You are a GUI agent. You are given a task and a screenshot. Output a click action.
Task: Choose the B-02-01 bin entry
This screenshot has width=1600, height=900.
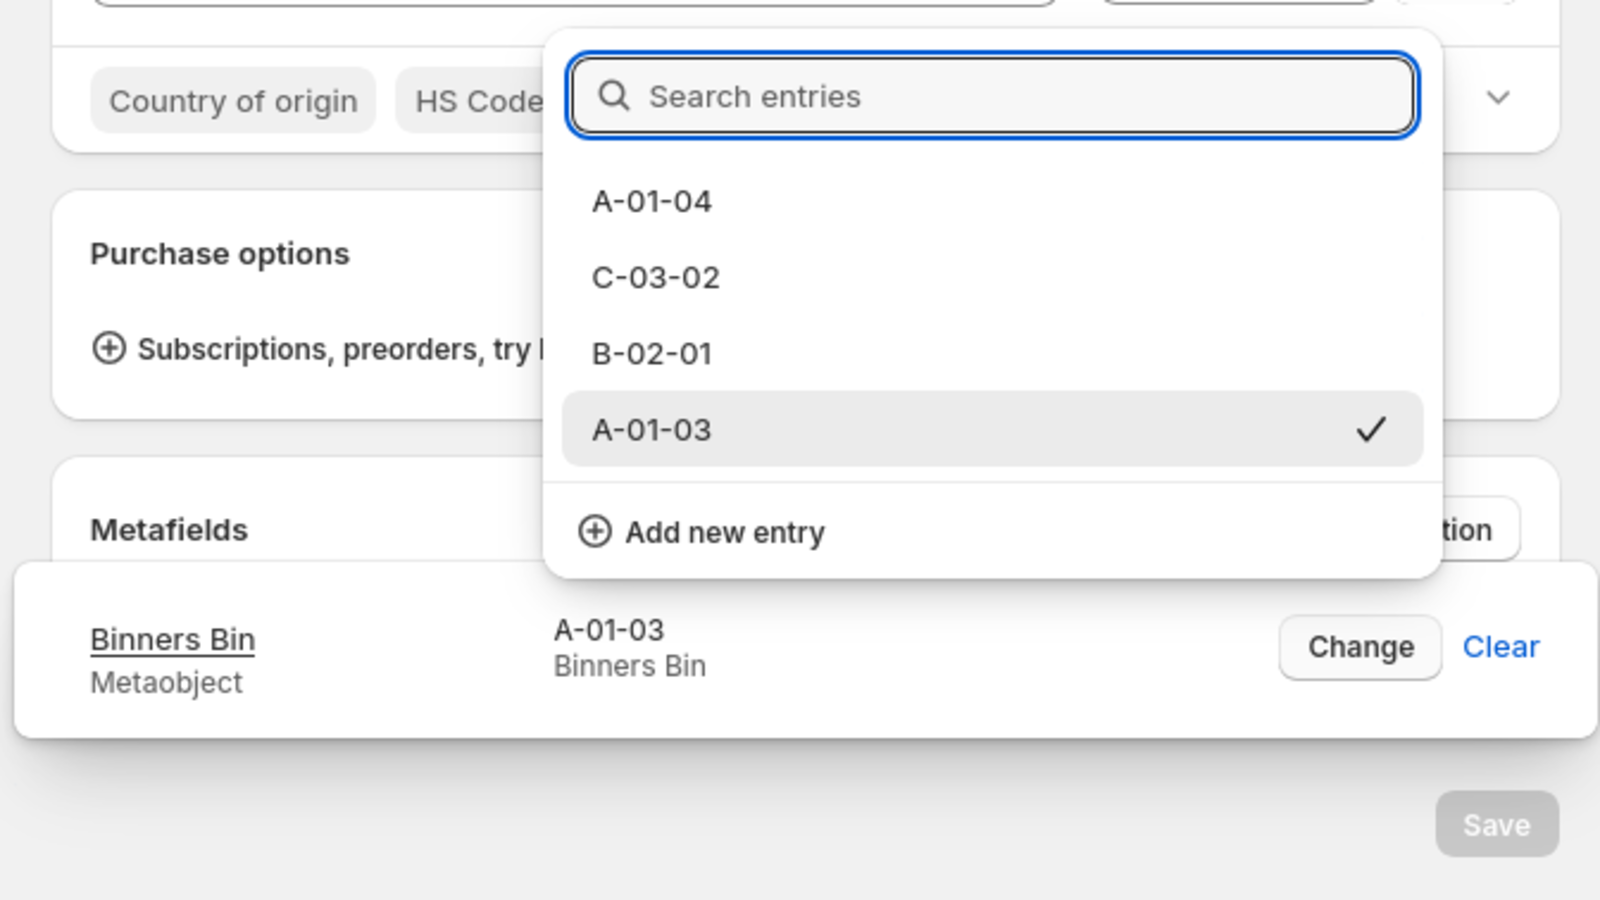[992, 353]
